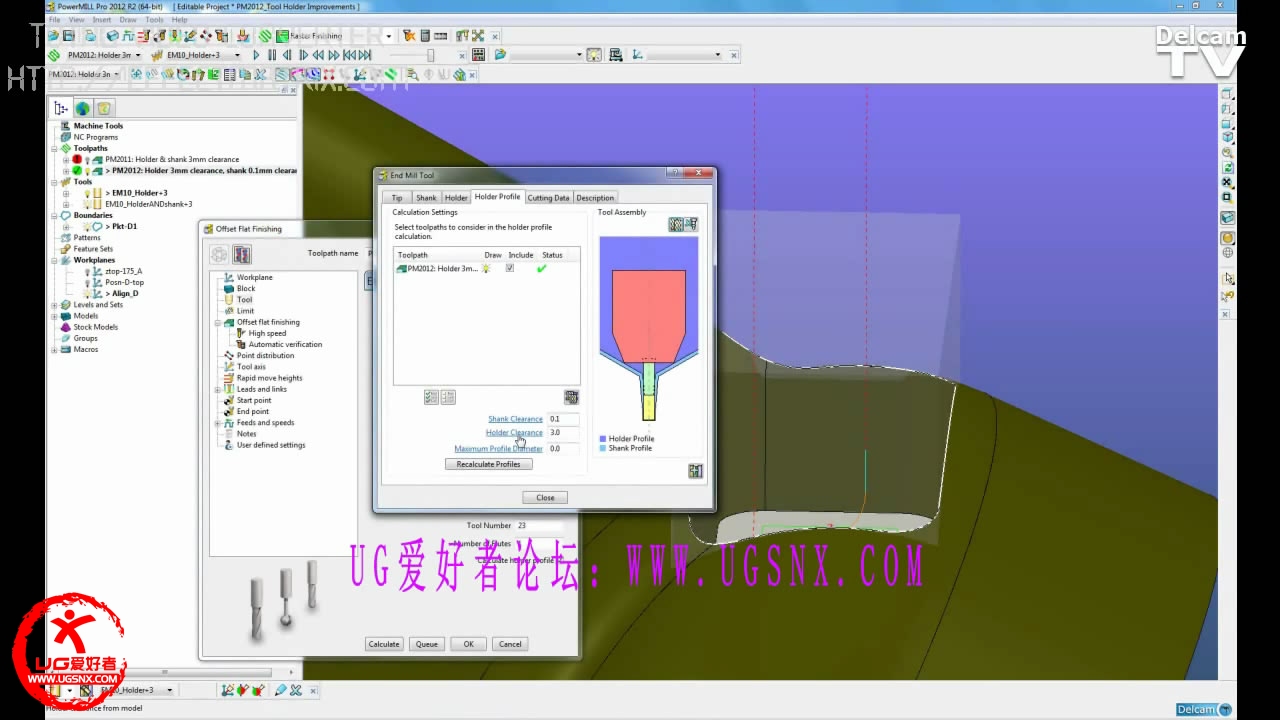Click the greyed edit icon in Offset Flat Finishing
1280x720 pixels.
click(x=219, y=254)
